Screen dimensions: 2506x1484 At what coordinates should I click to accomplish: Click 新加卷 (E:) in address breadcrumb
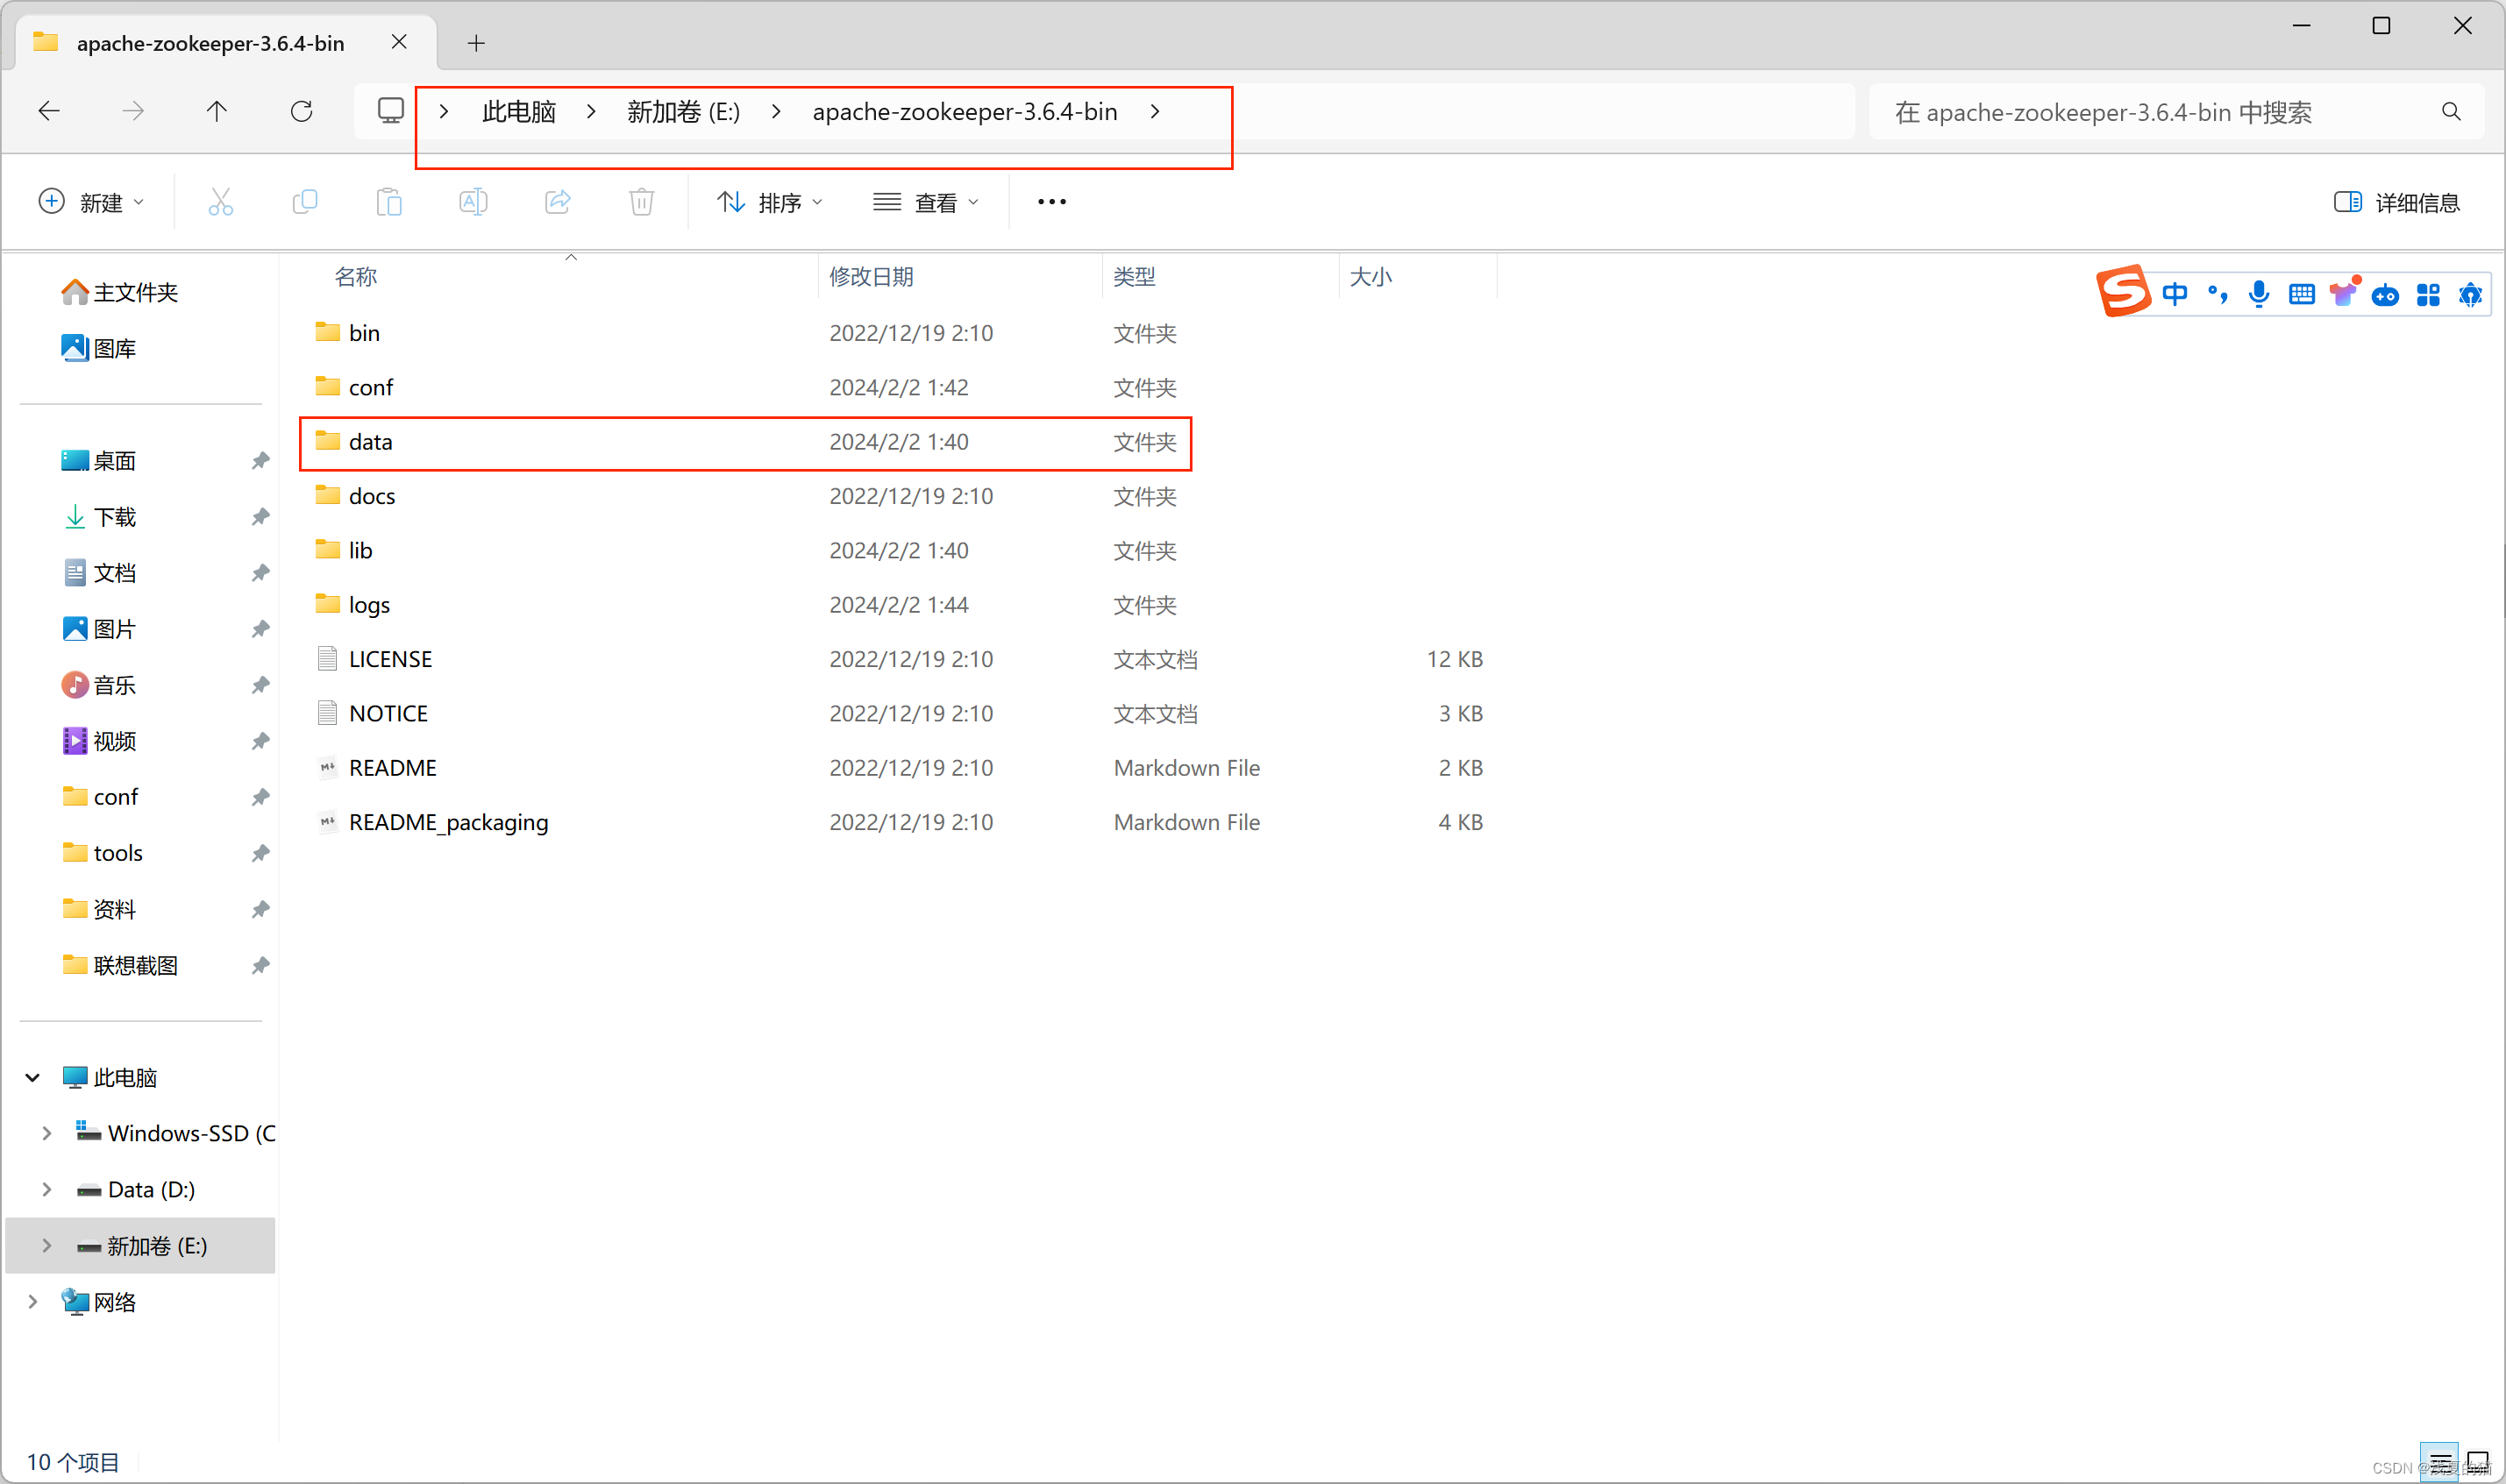click(683, 112)
